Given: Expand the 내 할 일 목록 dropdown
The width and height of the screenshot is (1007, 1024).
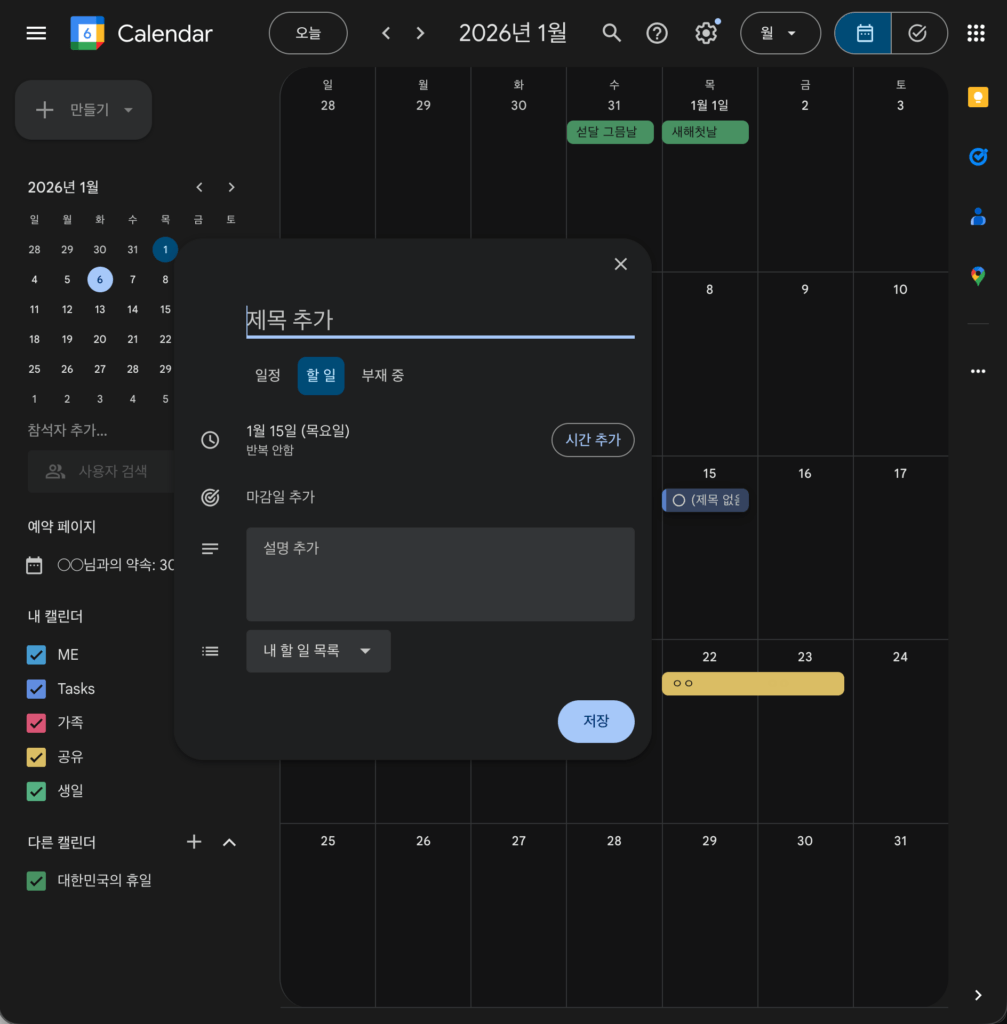Looking at the screenshot, I should tap(318, 651).
